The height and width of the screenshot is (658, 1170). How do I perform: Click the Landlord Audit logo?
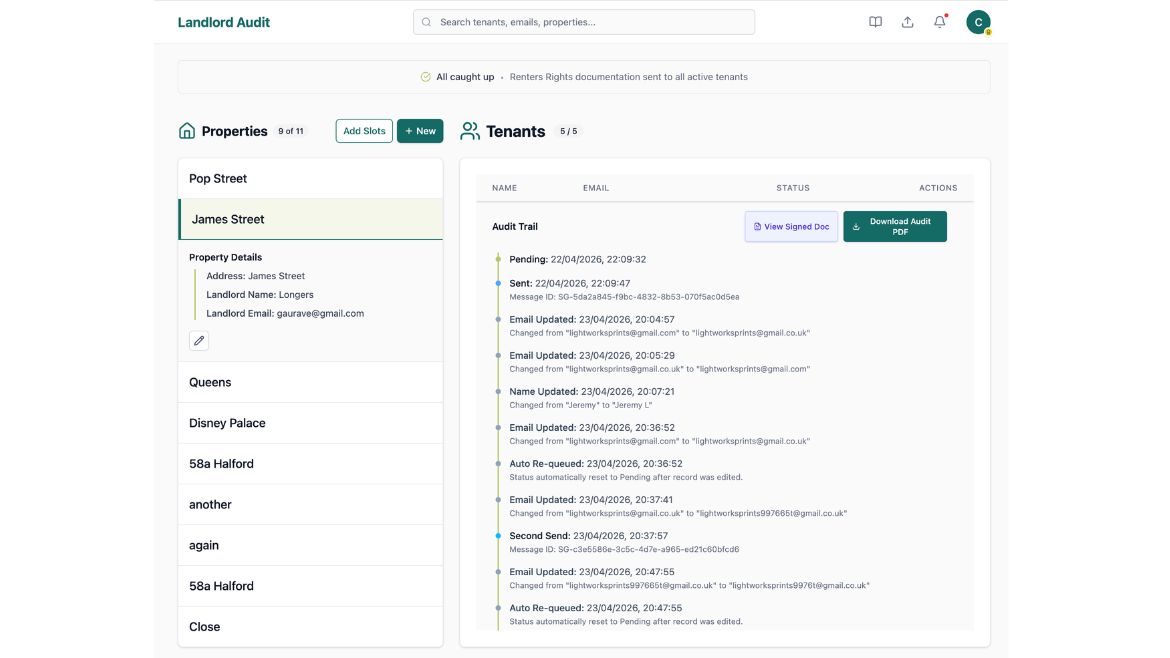(224, 22)
